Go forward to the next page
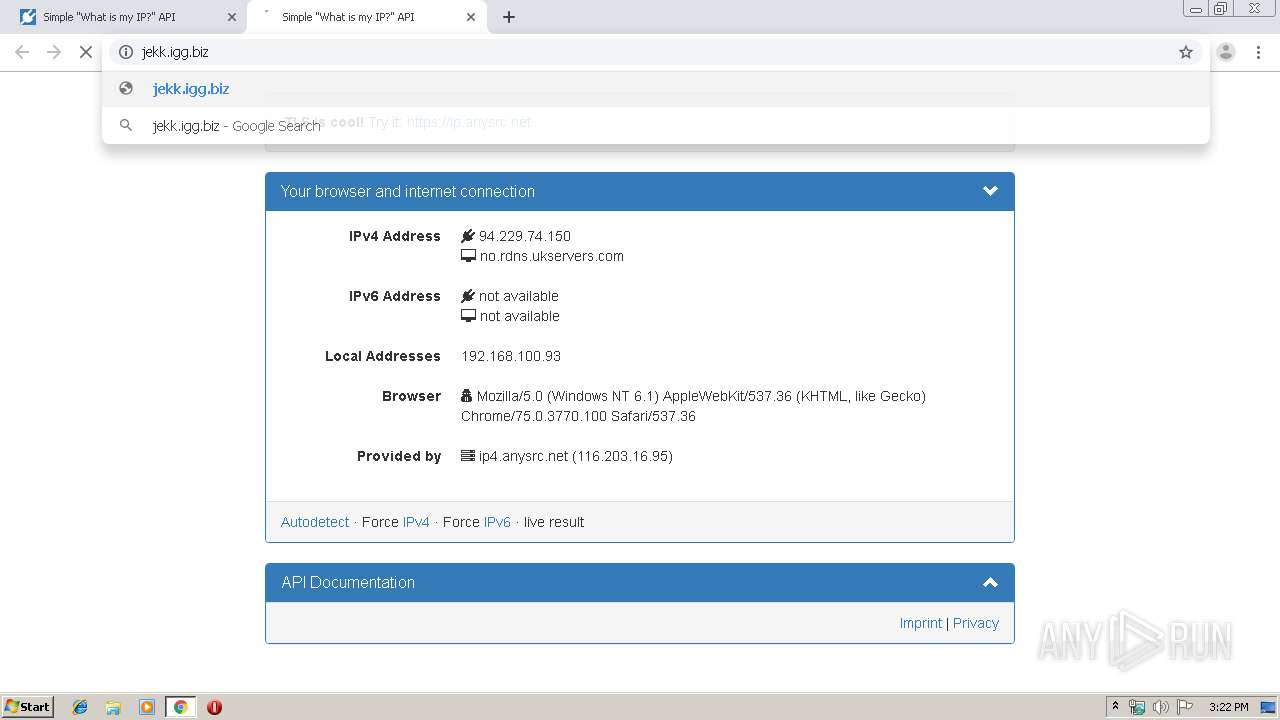Viewport: 1280px width, 720px height. [54, 52]
